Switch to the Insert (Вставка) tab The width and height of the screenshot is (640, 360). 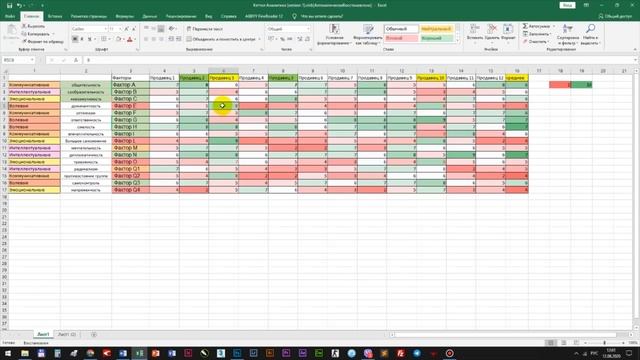pos(55,16)
